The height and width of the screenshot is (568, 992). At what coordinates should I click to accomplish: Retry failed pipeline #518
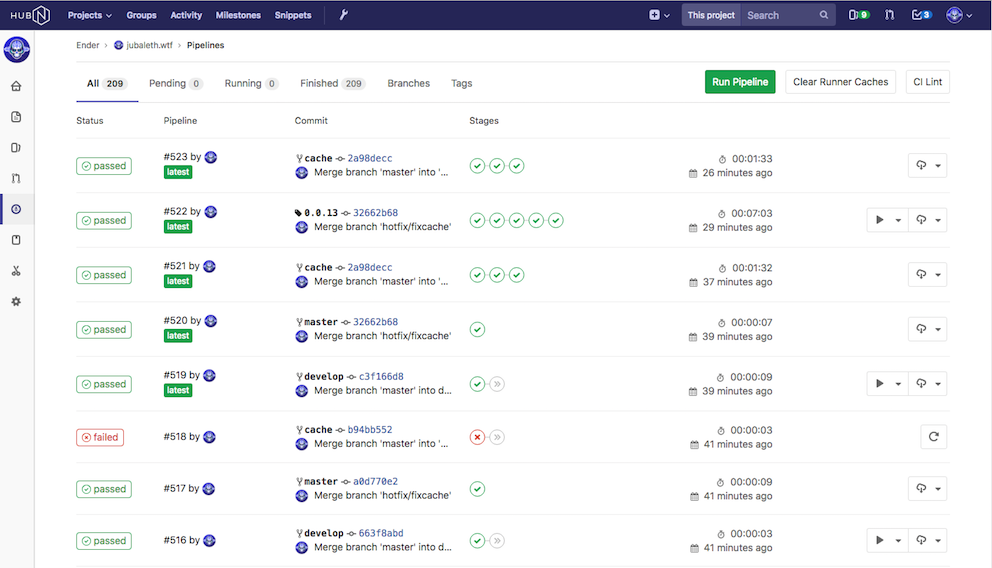tap(933, 437)
